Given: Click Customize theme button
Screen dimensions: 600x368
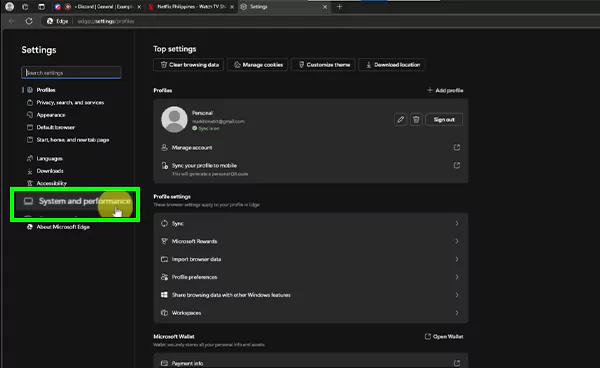Looking at the screenshot, I should click(x=323, y=65).
